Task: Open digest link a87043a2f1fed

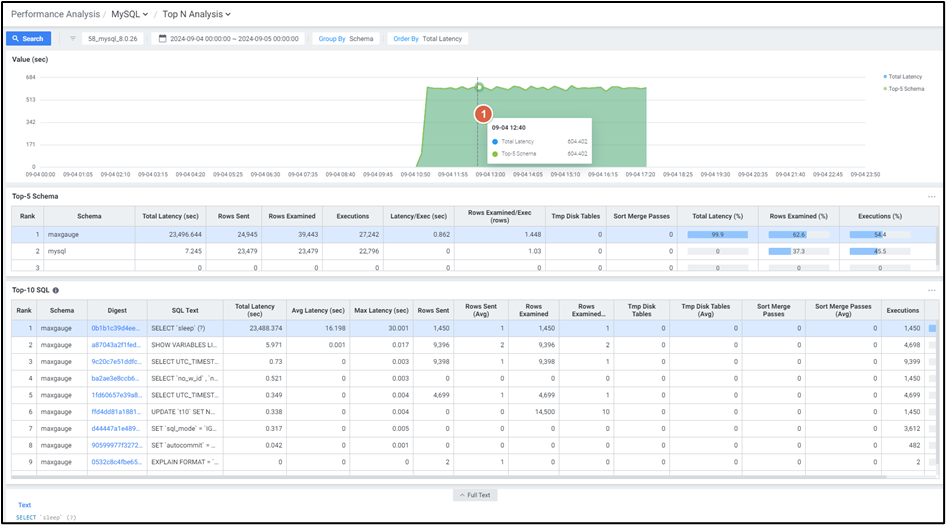Action: [116, 344]
